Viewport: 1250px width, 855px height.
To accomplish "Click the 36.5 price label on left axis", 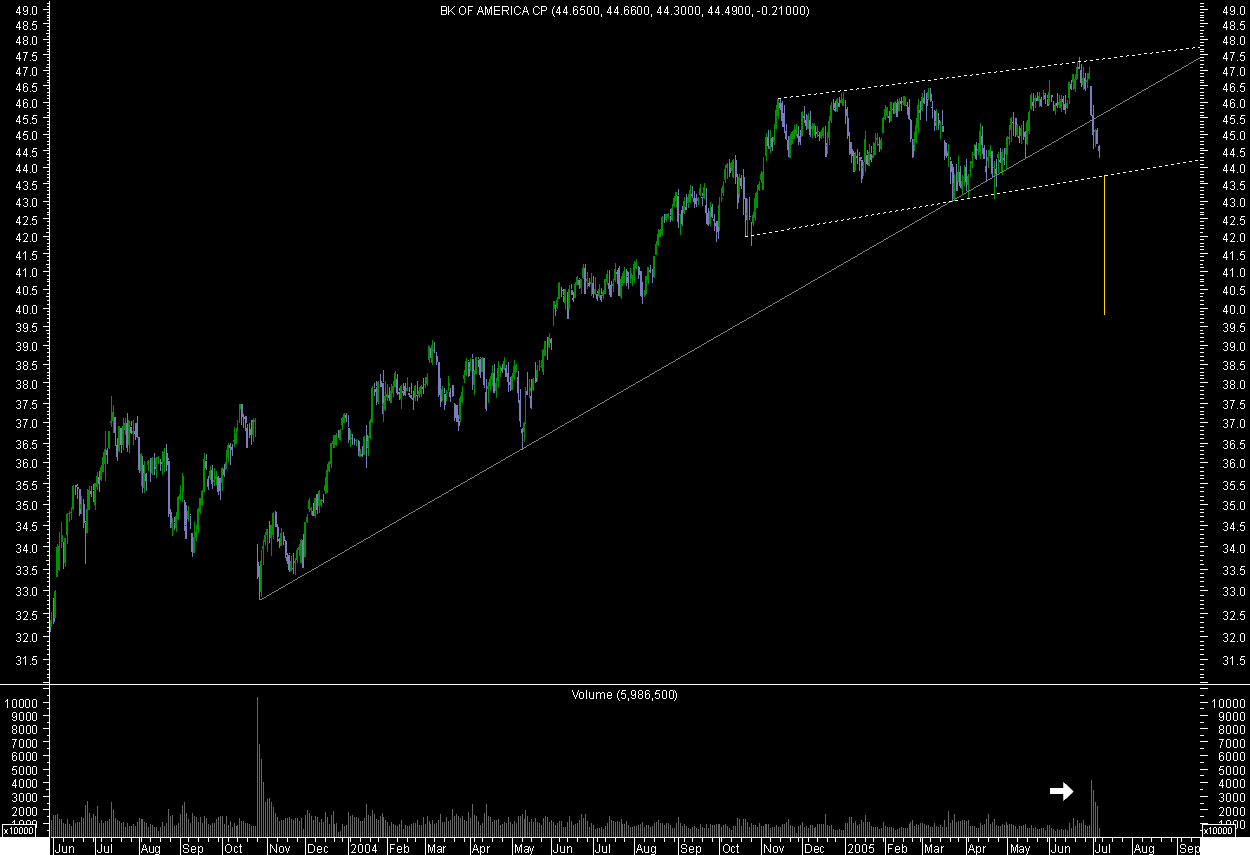I will (x=28, y=445).
